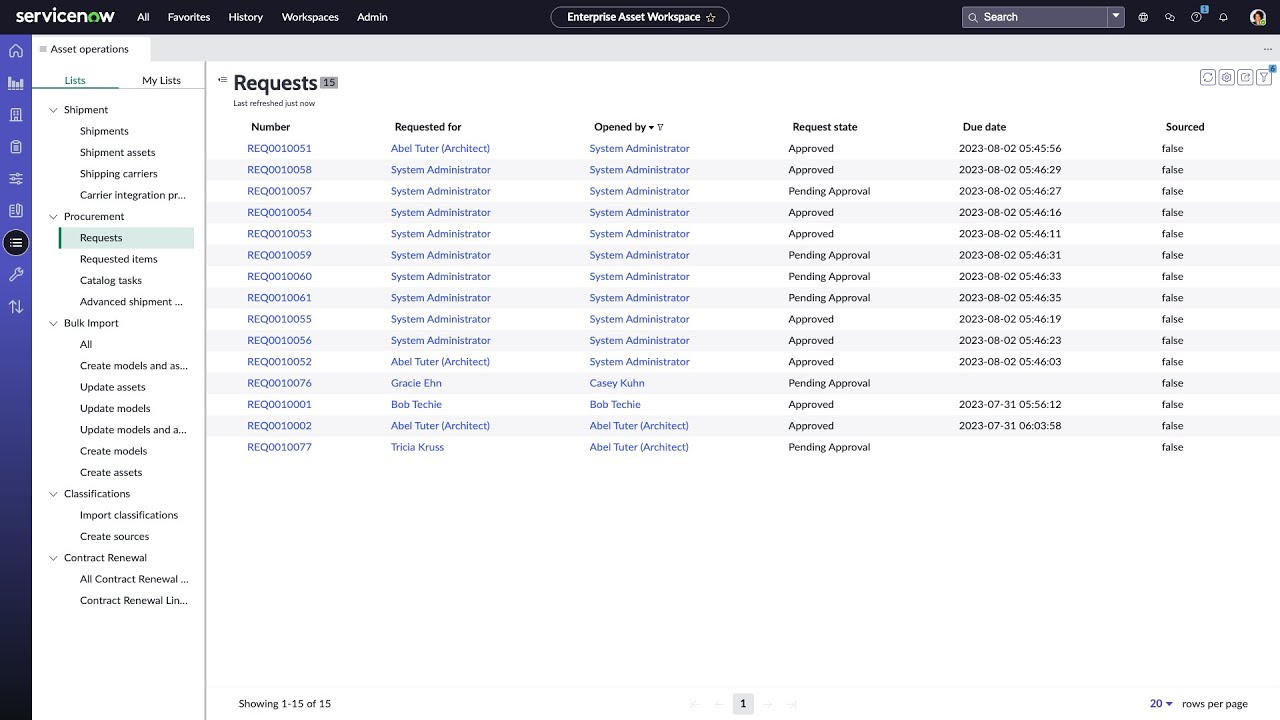Image resolution: width=1280 pixels, height=720 pixels.
Task: Open the Create sources list
Action: click(115, 537)
